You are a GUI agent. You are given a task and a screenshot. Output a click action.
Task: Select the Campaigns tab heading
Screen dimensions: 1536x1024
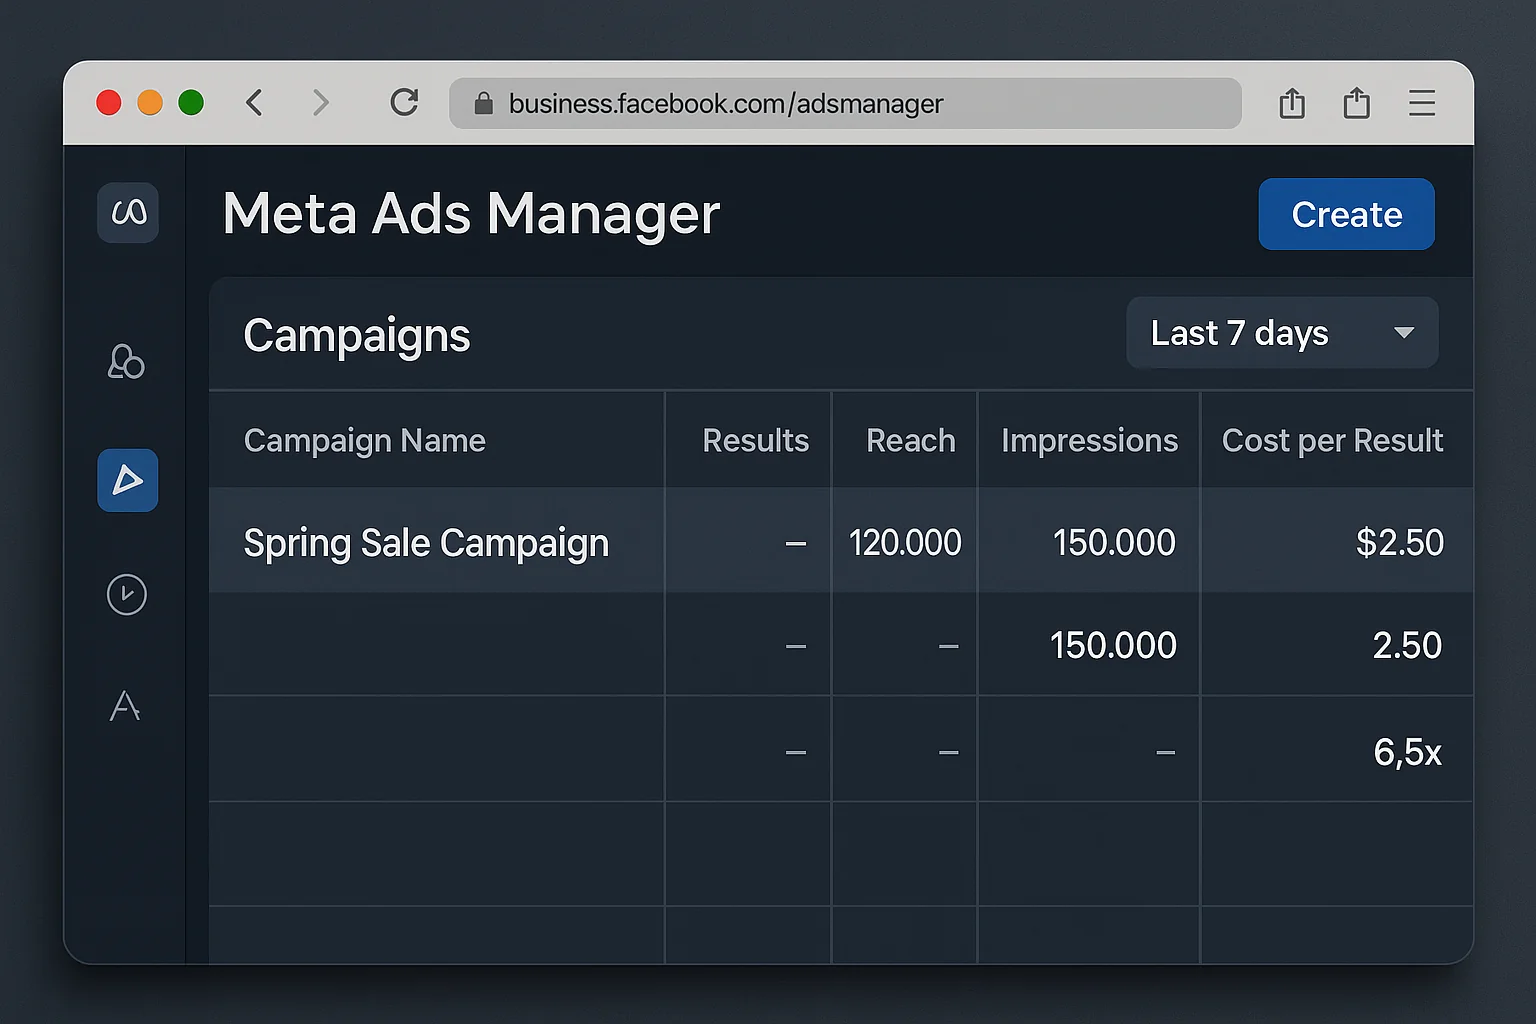357,335
